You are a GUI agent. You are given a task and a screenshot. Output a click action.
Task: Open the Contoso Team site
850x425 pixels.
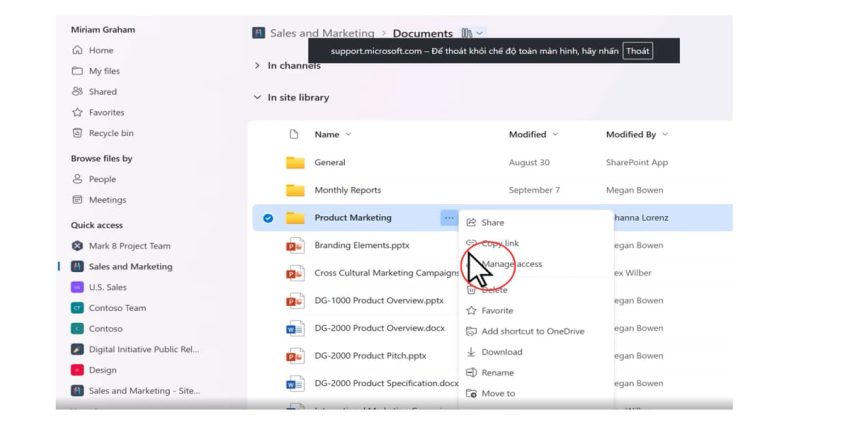(x=108, y=307)
